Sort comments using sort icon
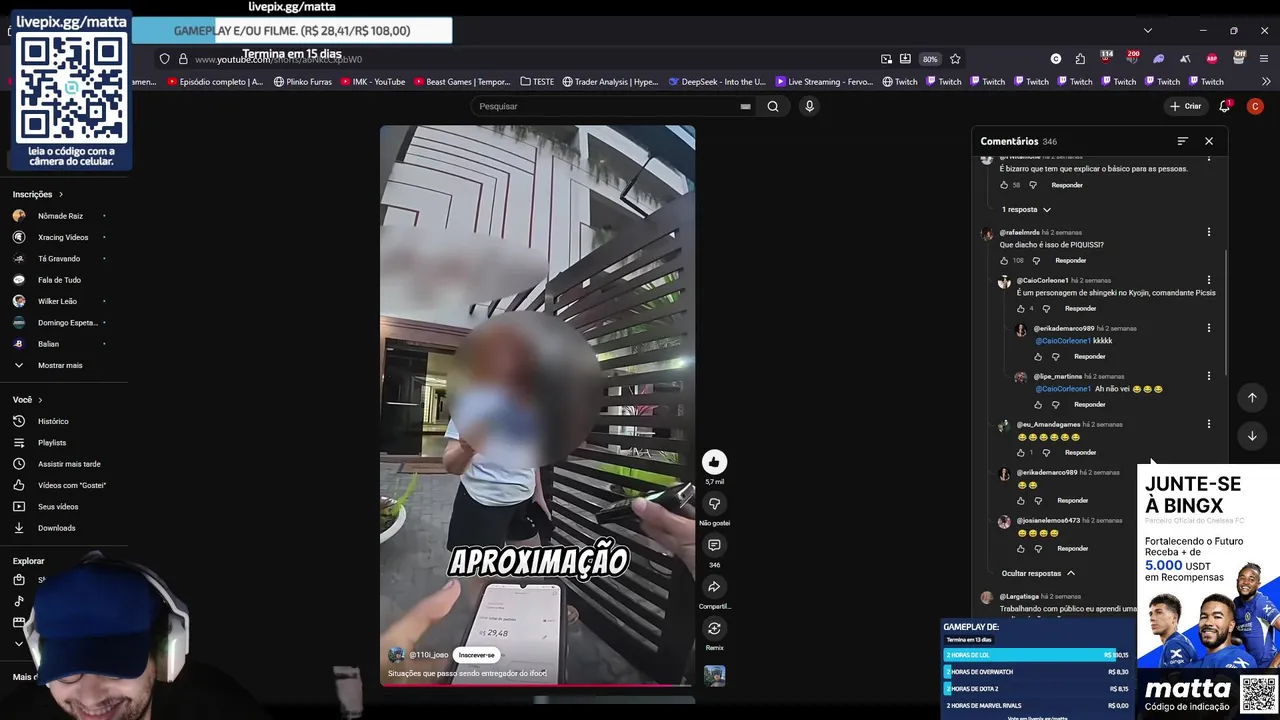This screenshot has height=720, width=1280. point(1183,141)
